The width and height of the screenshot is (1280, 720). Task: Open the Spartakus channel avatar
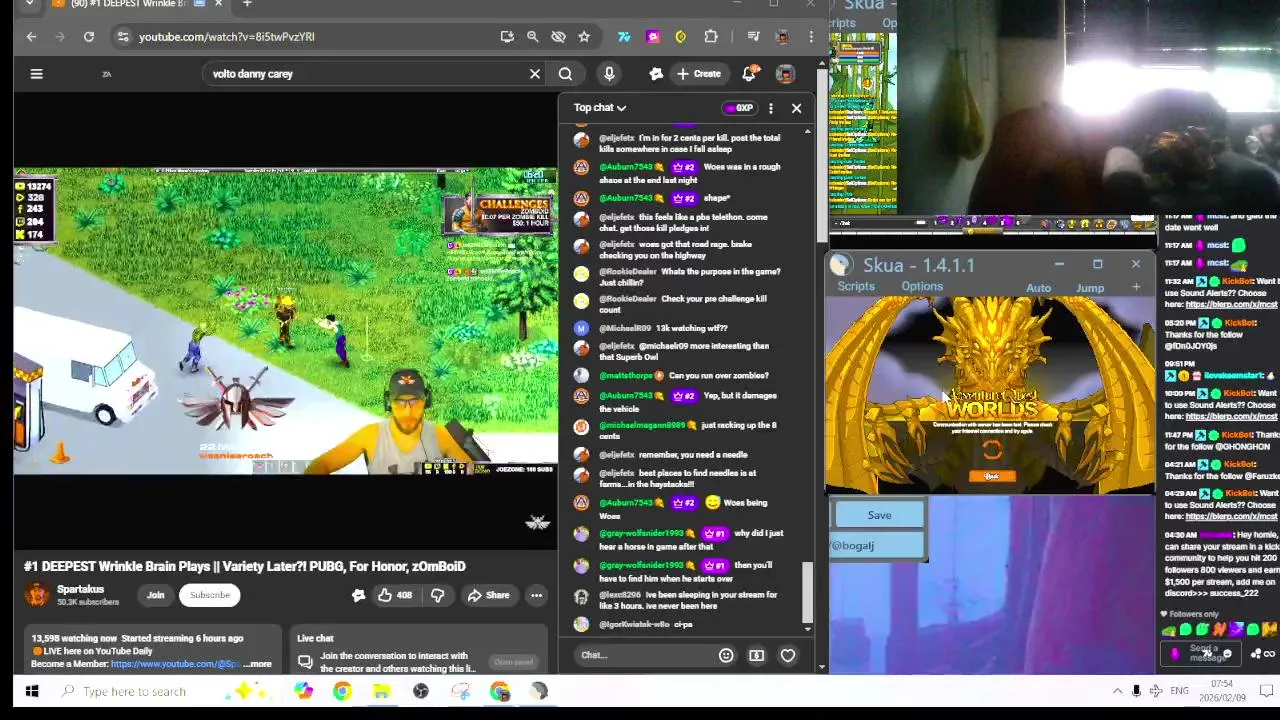click(37, 595)
